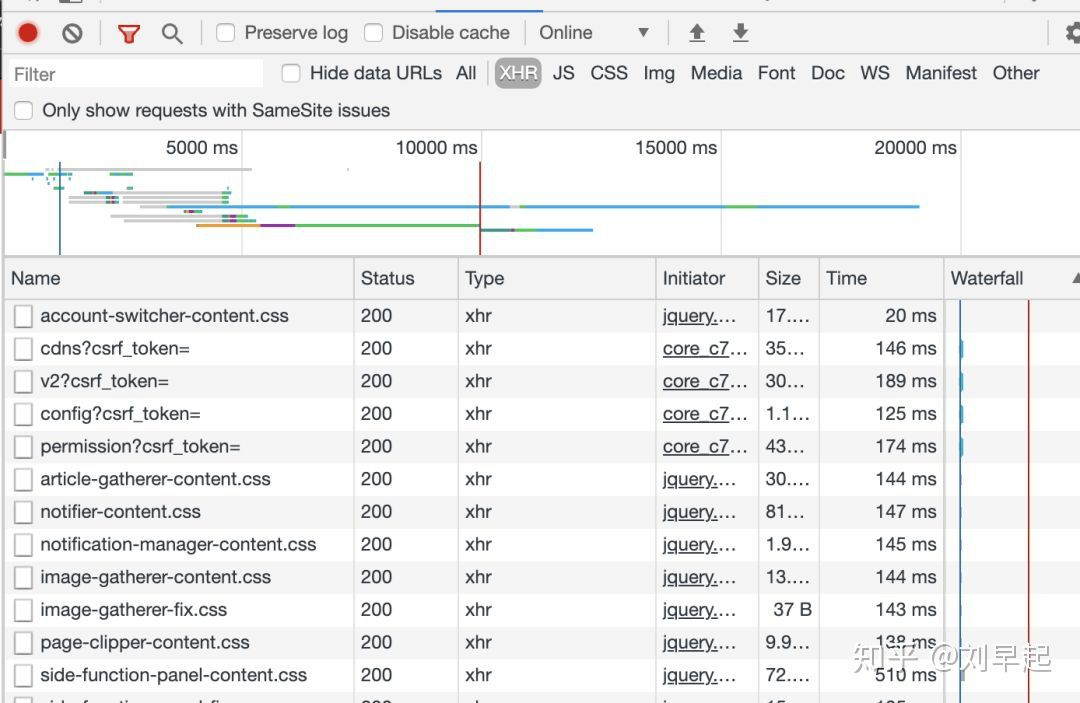Click the Status column header
The image size is (1080, 703).
point(388,278)
